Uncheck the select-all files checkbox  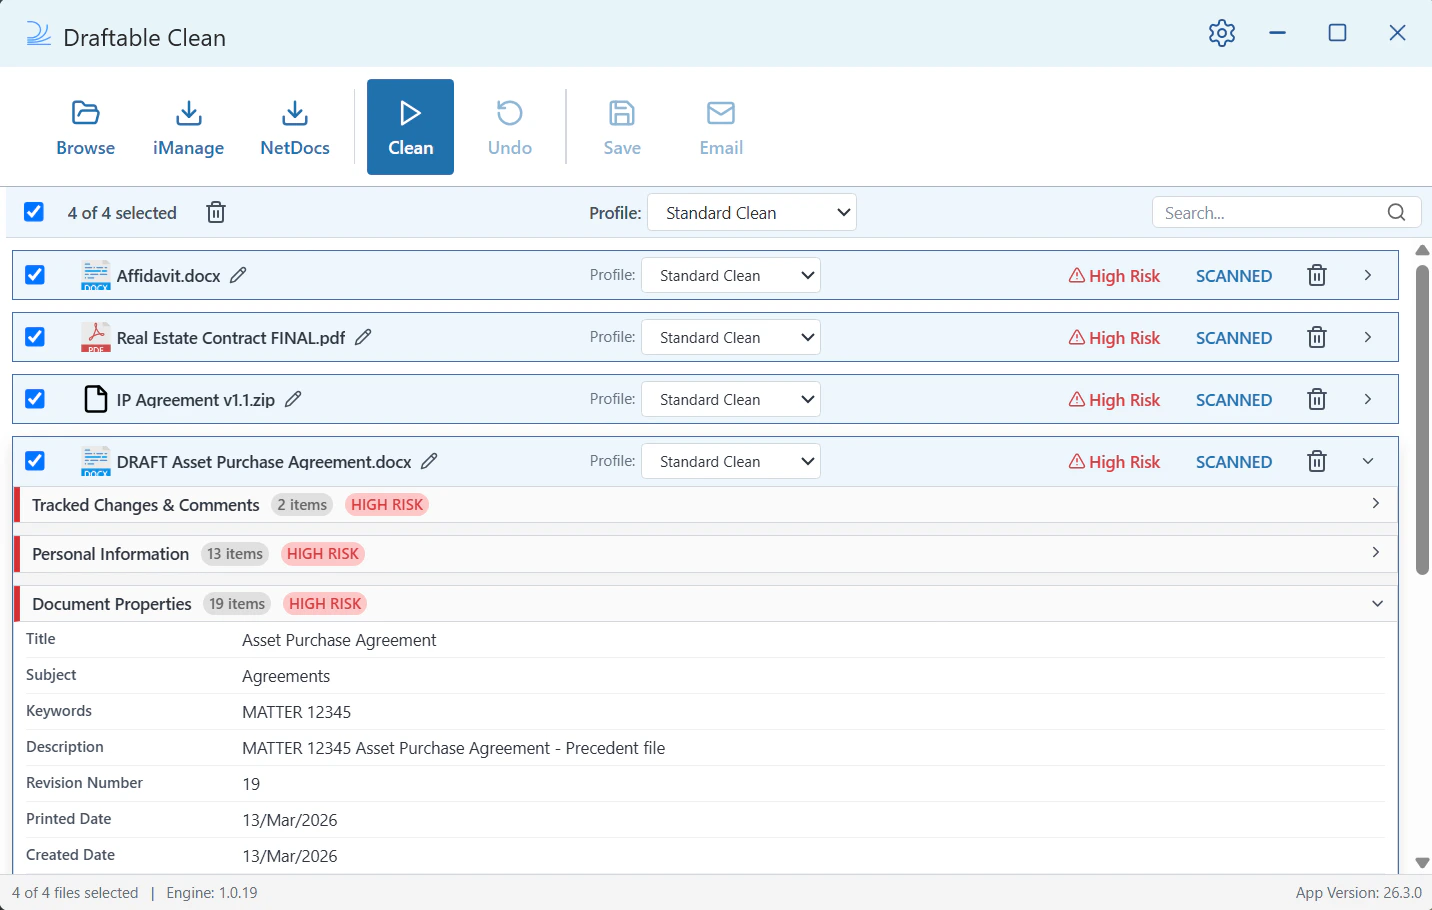(x=34, y=212)
